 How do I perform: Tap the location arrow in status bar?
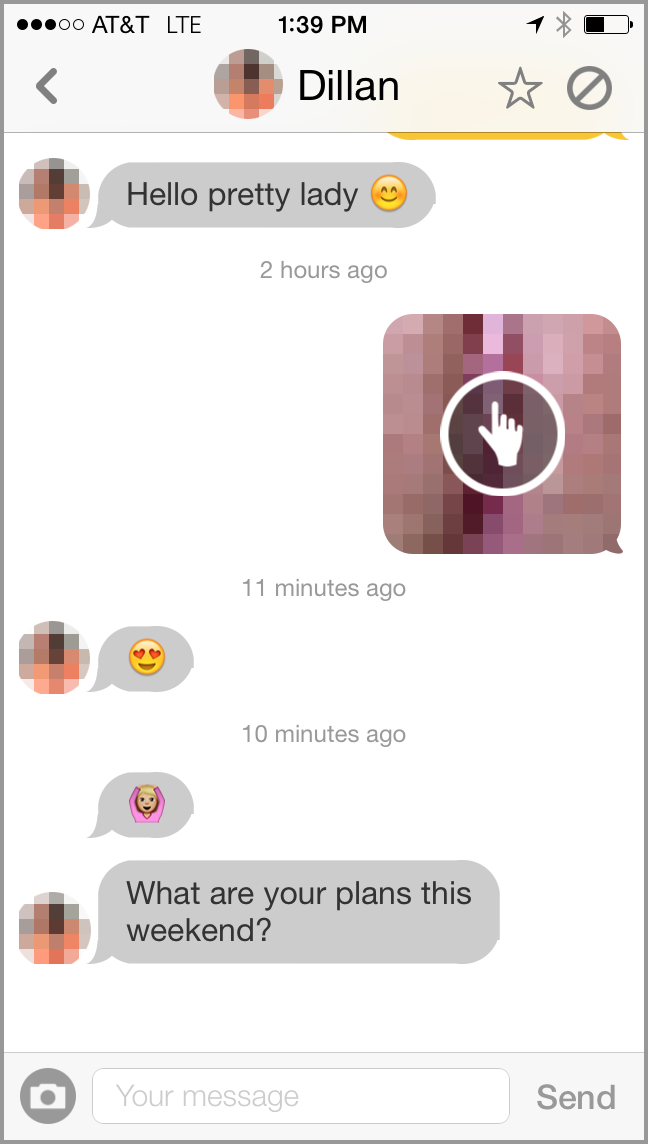click(x=536, y=26)
